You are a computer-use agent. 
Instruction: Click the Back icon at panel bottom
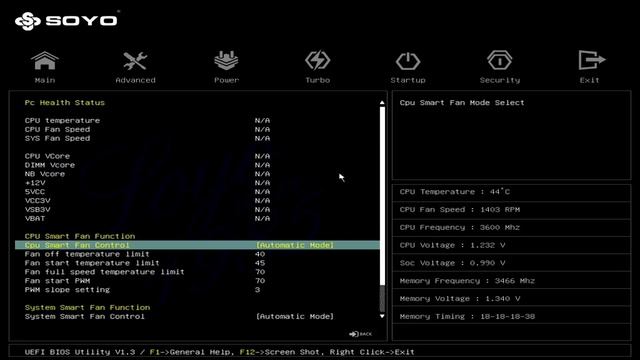tap(361, 334)
